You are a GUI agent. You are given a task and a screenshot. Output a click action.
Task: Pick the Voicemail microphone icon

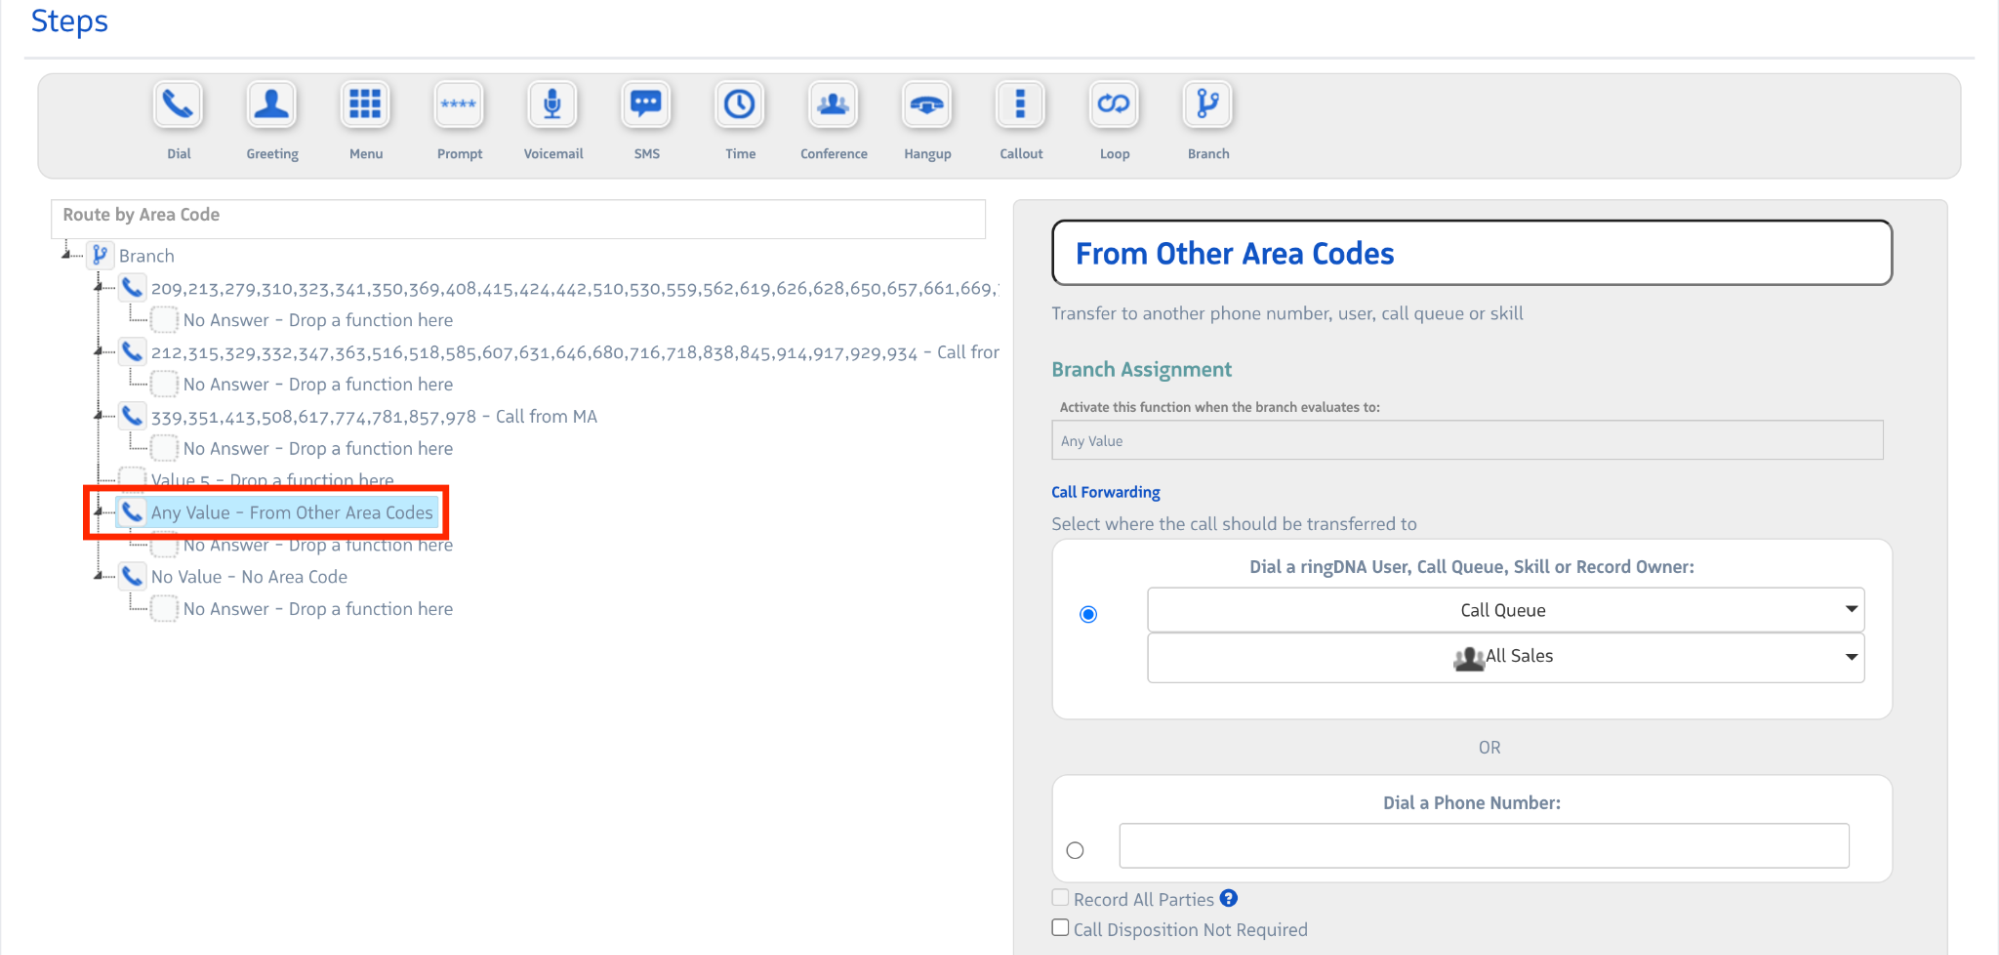tap(552, 105)
